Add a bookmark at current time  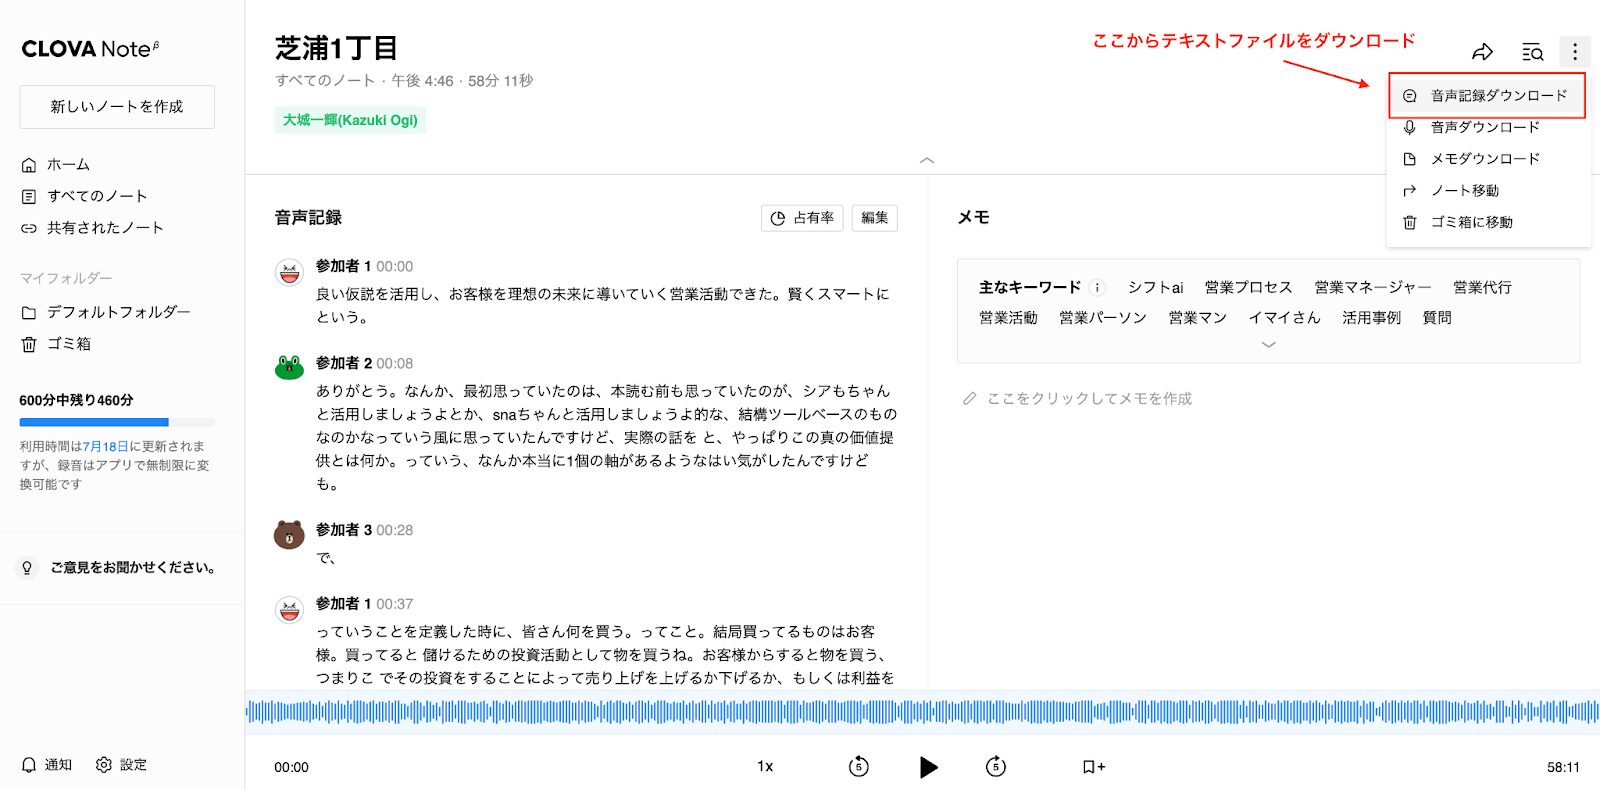tap(1093, 767)
